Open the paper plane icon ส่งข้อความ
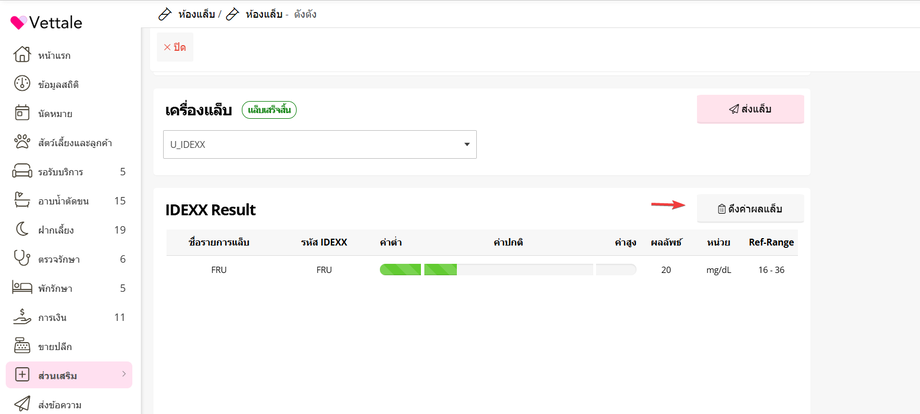Screen dimensions: 920x414 (x=22, y=404)
